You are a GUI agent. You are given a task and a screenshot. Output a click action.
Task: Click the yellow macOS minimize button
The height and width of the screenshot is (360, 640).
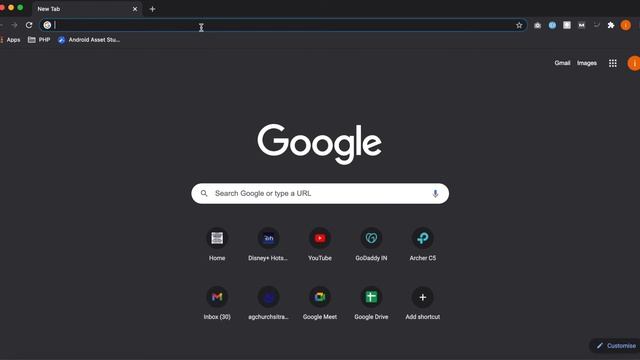coord(11,7)
